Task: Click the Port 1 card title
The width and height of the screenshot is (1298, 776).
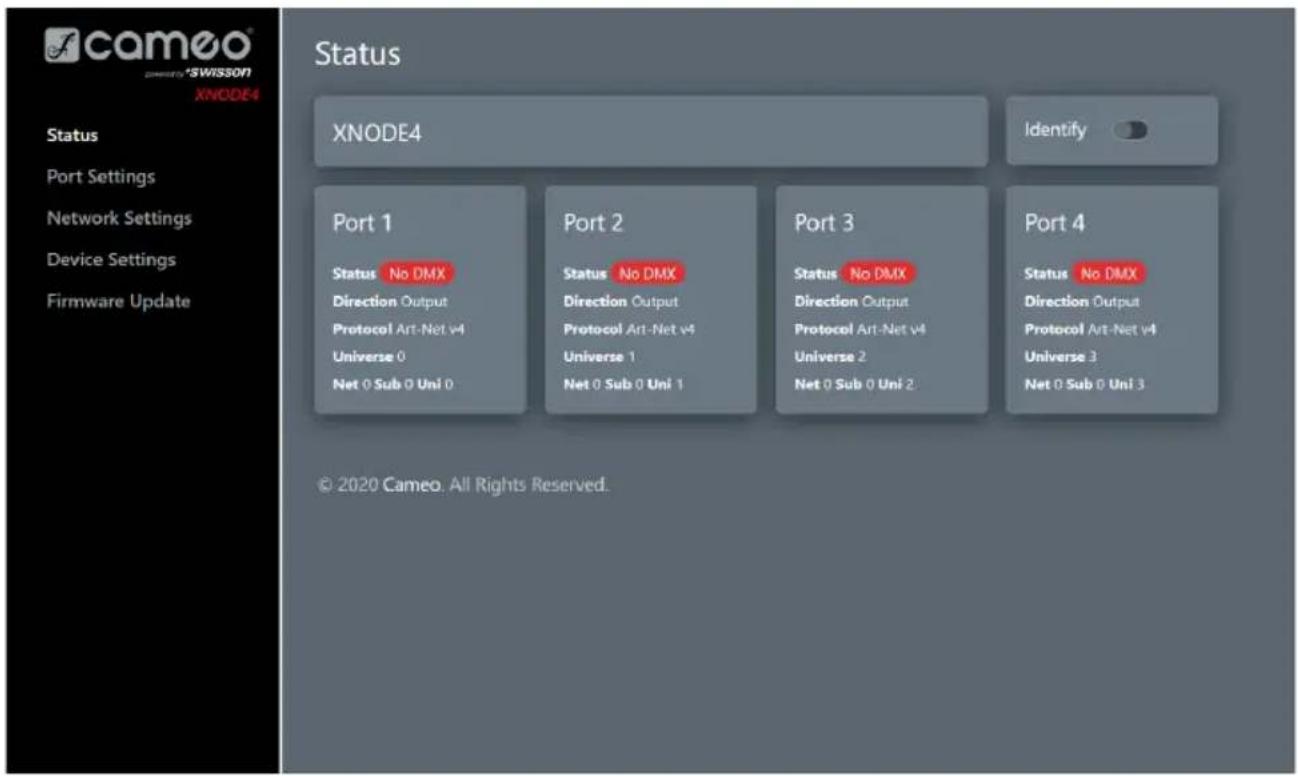Action: pyautogui.click(x=362, y=223)
